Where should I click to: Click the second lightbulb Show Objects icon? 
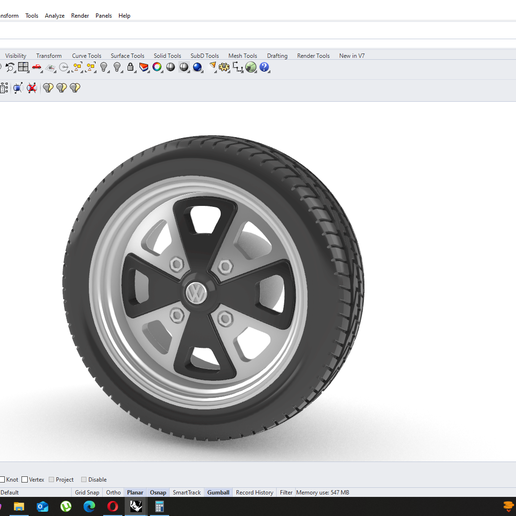coord(117,67)
